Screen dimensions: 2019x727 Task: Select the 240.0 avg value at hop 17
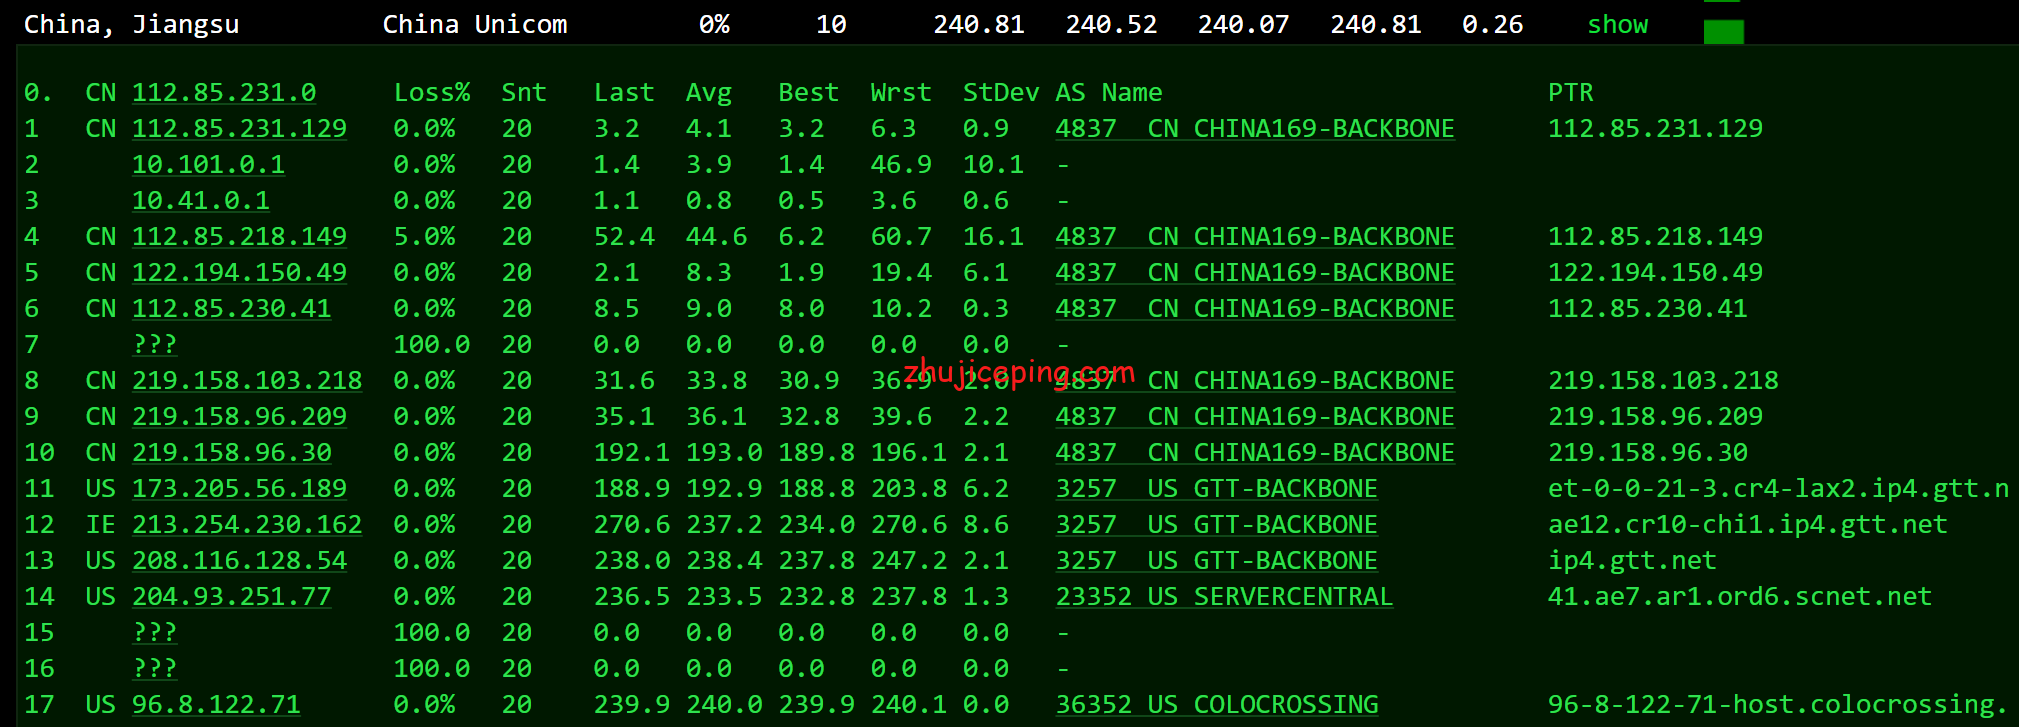(724, 705)
